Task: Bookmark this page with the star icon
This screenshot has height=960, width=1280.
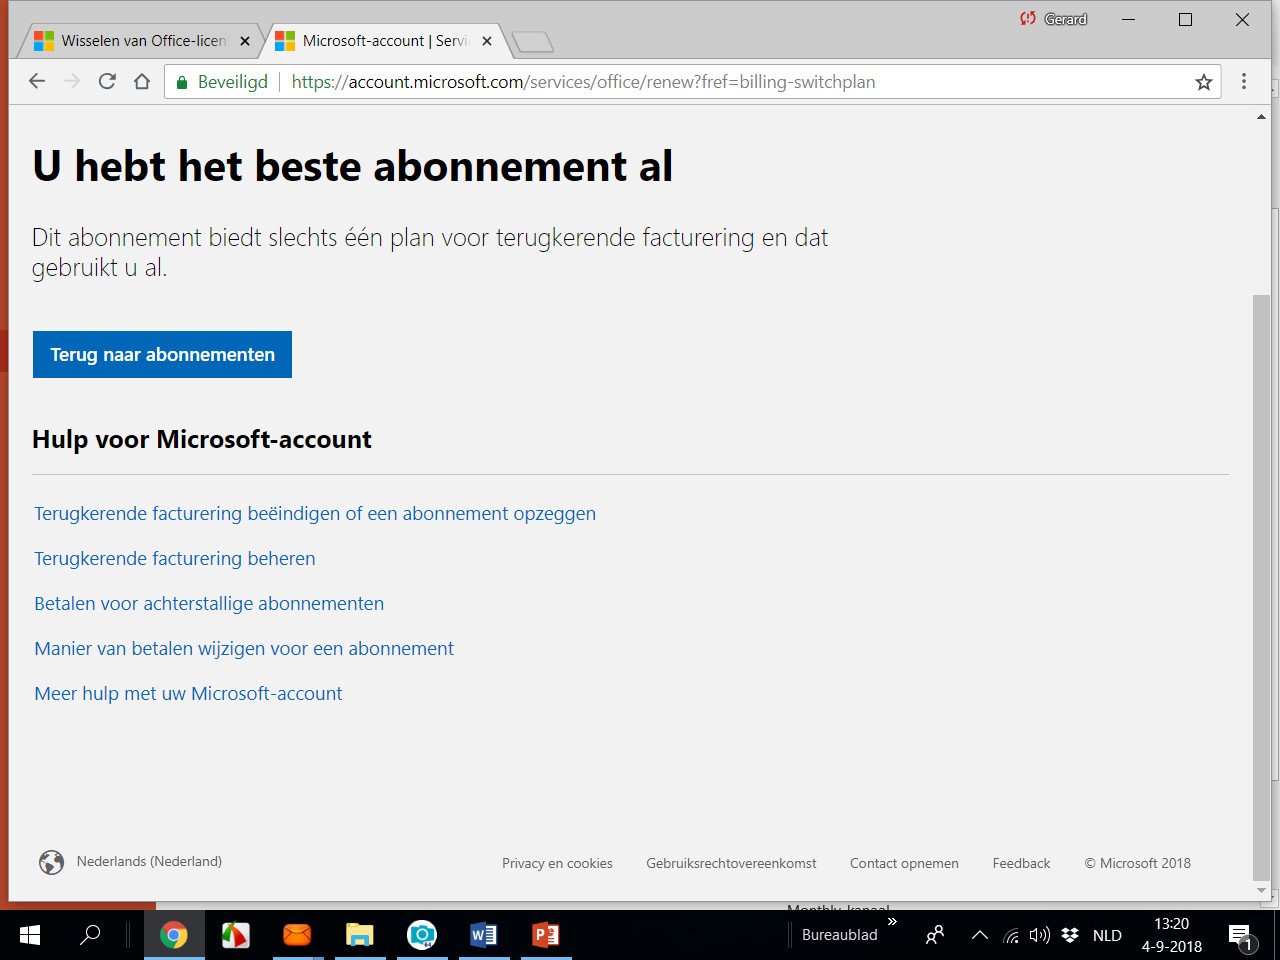Action: pos(1204,82)
